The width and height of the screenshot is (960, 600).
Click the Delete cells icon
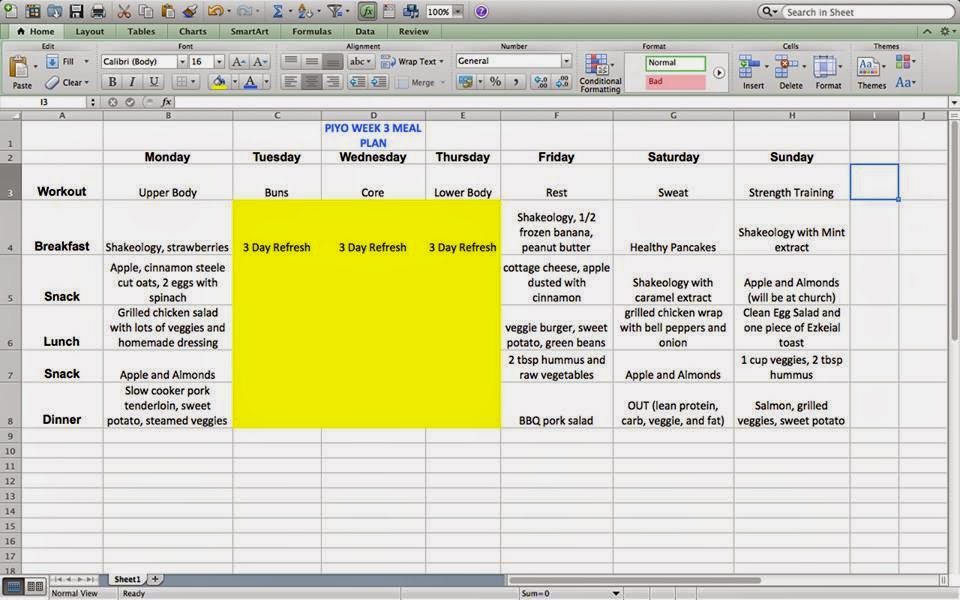[x=787, y=66]
